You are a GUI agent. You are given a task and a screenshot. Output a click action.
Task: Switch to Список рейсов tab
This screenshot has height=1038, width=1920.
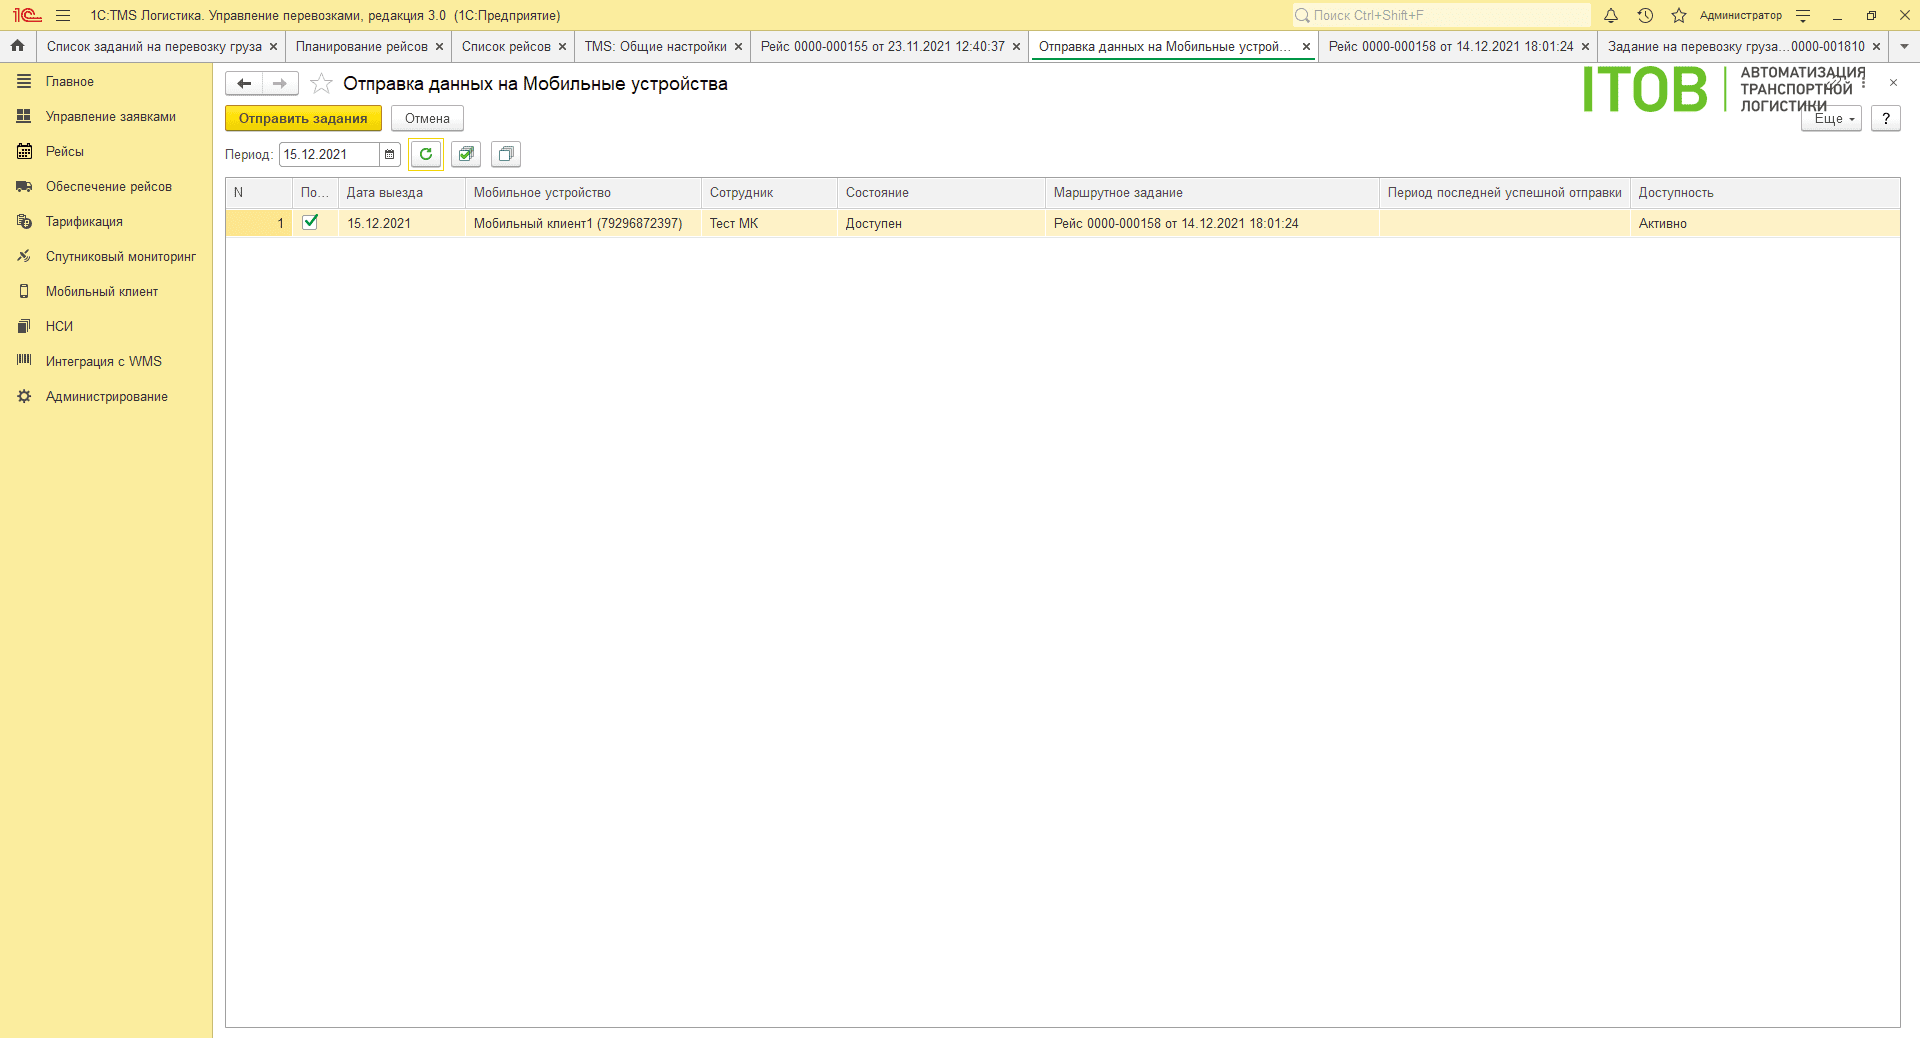pyautogui.click(x=506, y=46)
